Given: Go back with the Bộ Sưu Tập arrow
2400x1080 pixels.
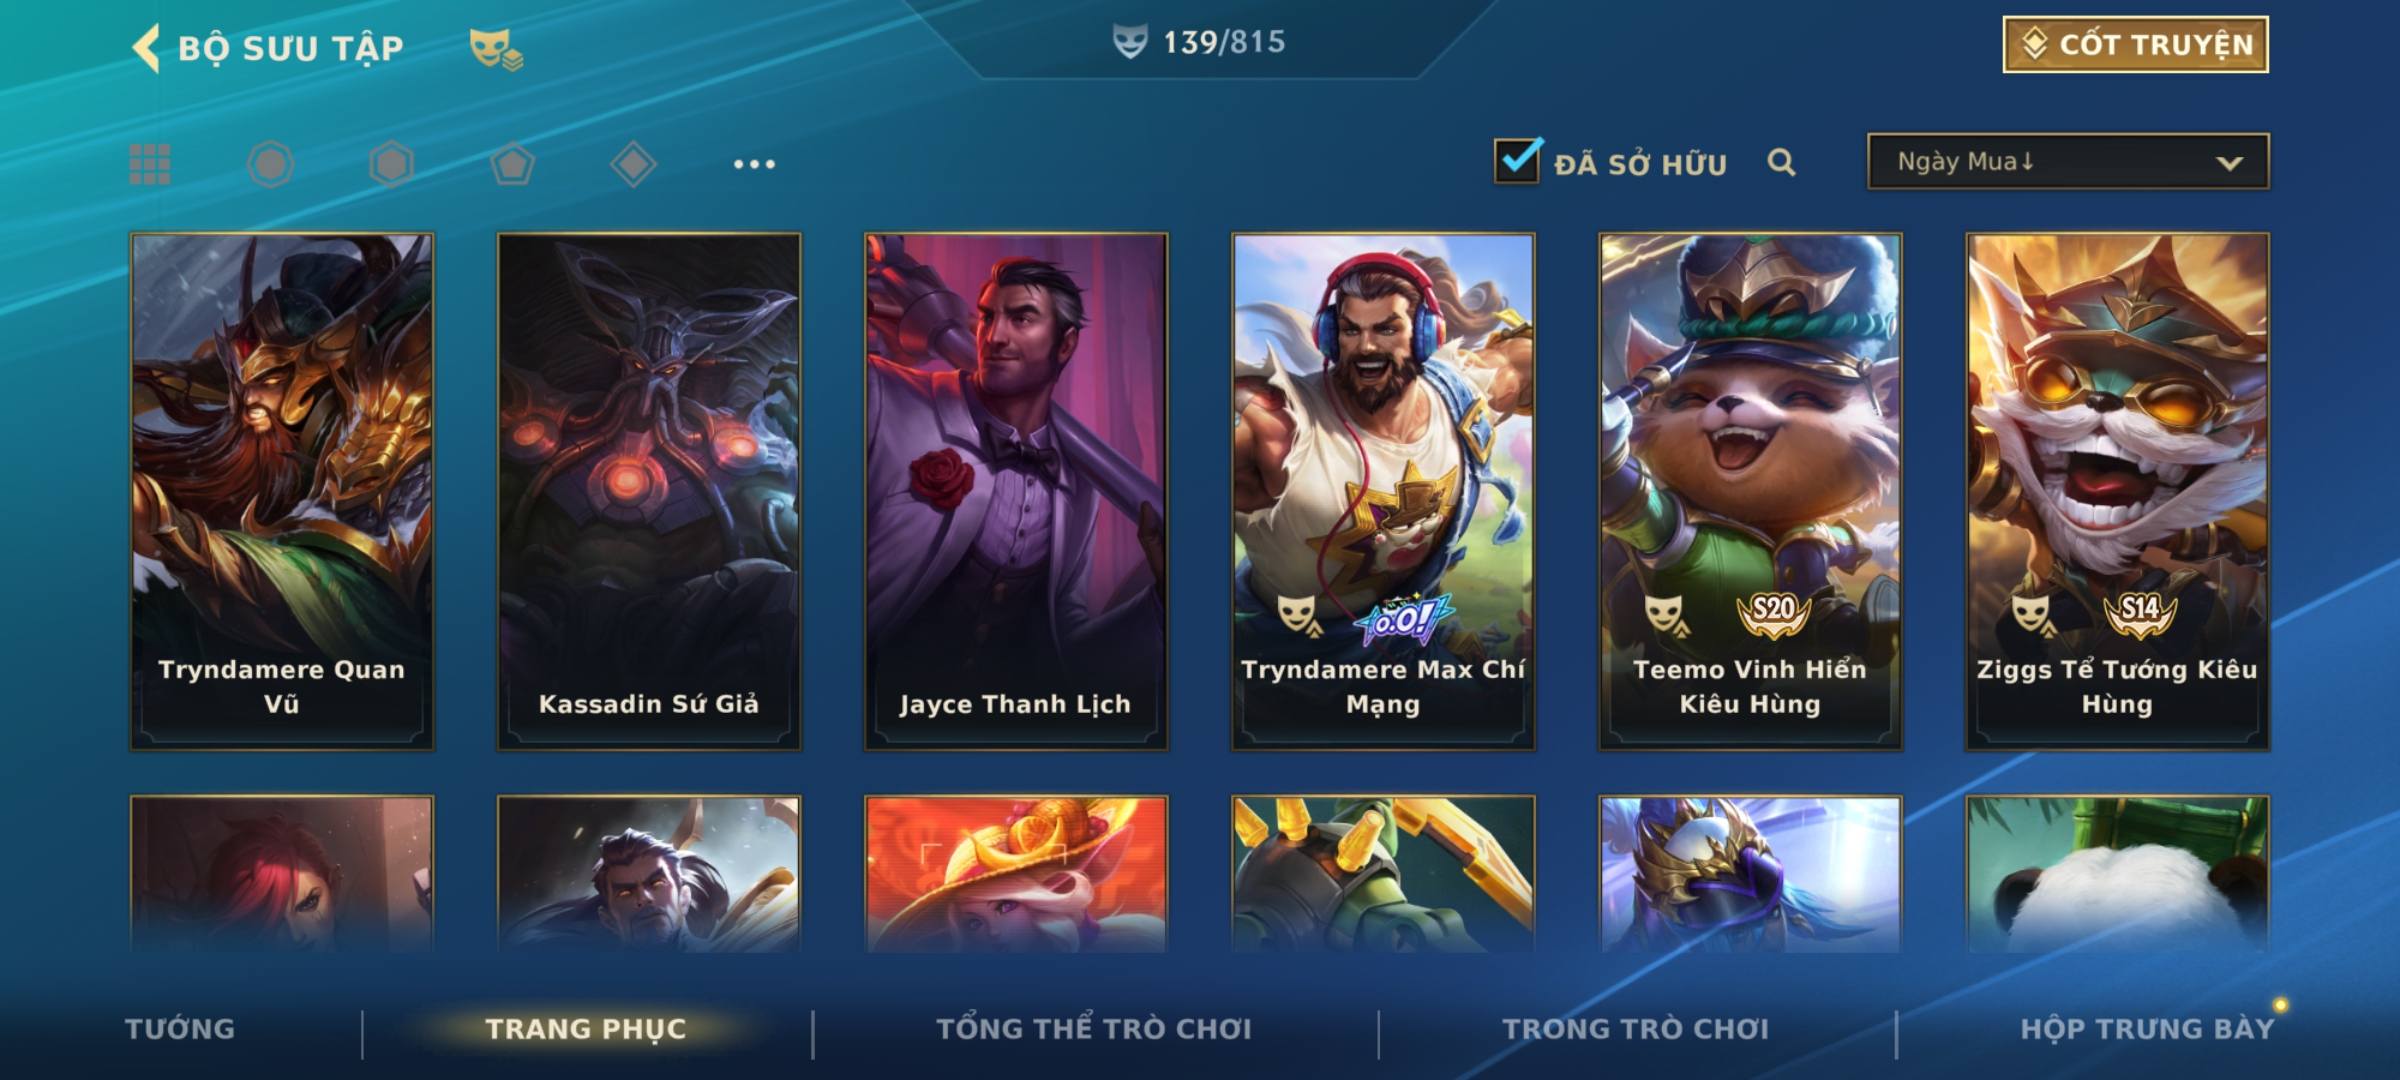Looking at the screenshot, I should pyautogui.click(x=146, y=48).
